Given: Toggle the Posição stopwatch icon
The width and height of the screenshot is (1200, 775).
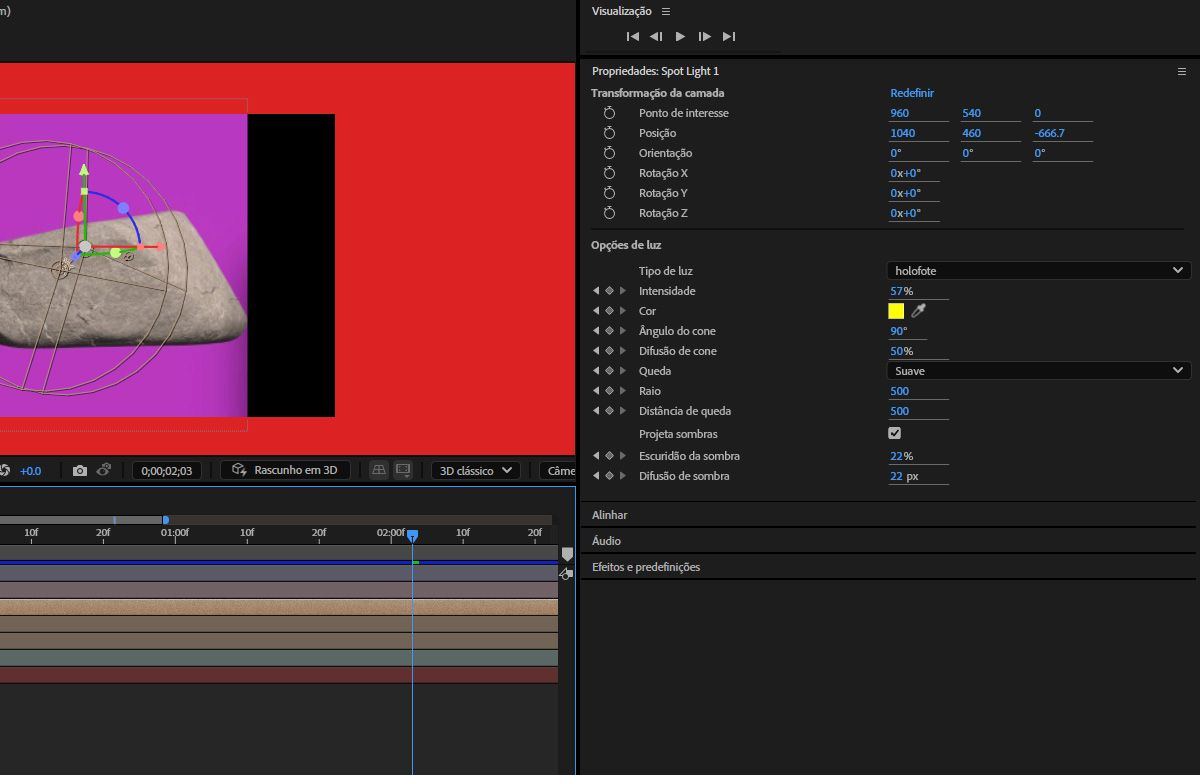Looking at the screenshot, I should pyautogui.click(x=609, y=133).
